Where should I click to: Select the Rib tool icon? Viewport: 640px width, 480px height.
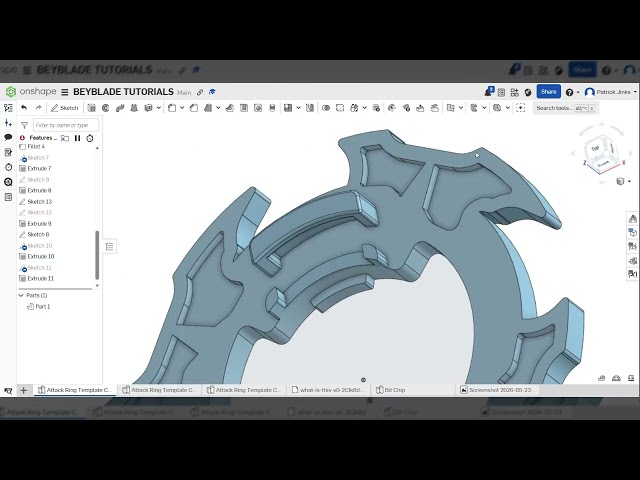[229, 108]
